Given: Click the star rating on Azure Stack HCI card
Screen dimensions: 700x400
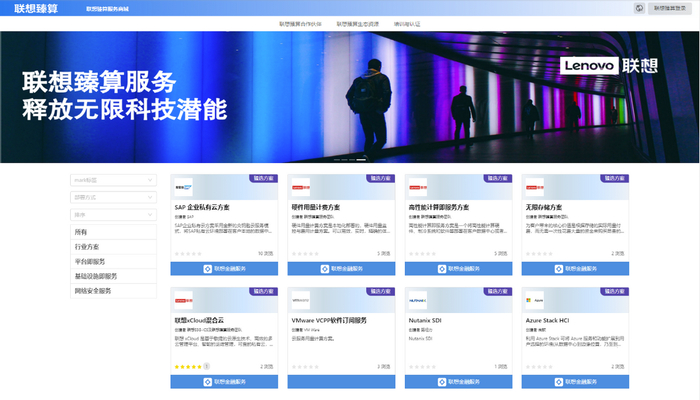Looking at the screenshot, I should pos(539,367).
